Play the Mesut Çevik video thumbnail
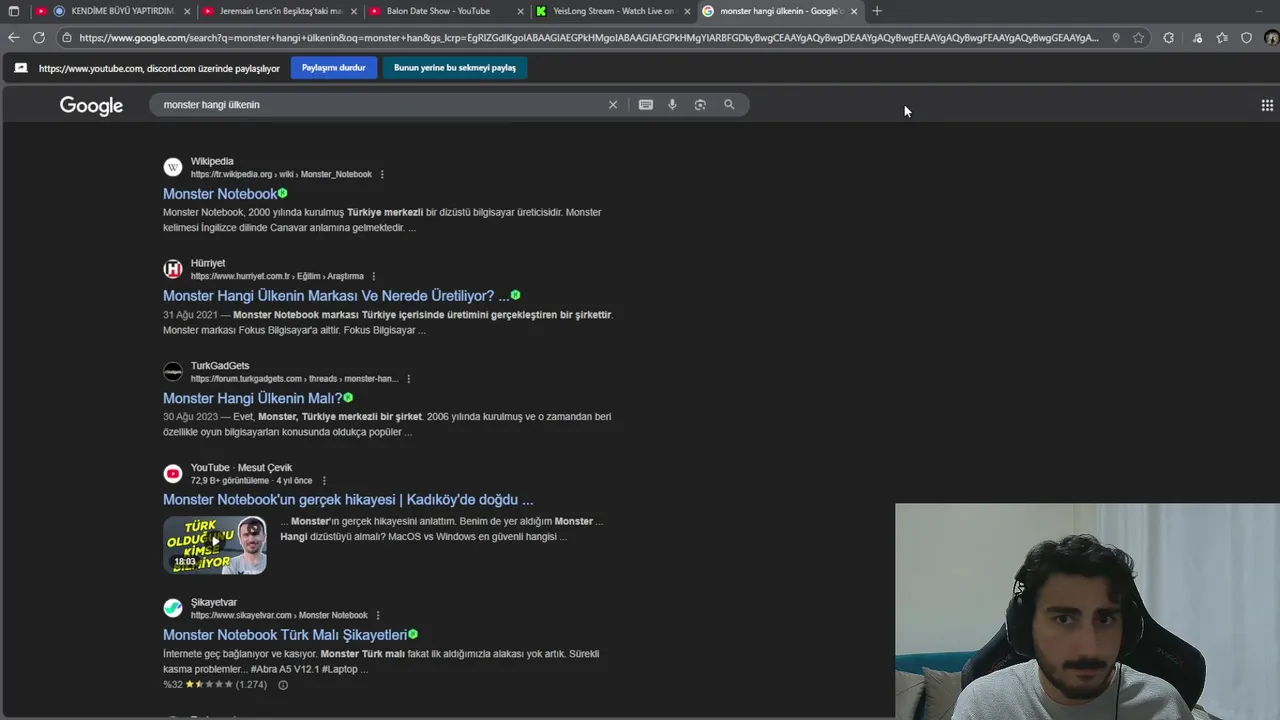Image resolution: width=1280 pixels, height=720 pixels. click(215, 545)
